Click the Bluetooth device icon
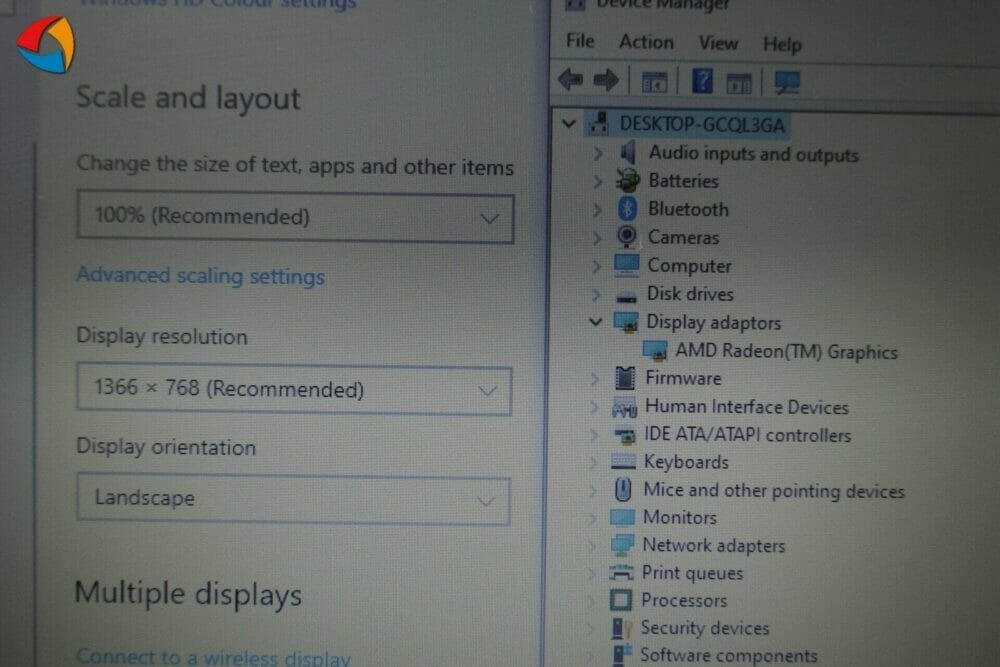Viewport: 1000px width, 667px height. pos(627,209)
